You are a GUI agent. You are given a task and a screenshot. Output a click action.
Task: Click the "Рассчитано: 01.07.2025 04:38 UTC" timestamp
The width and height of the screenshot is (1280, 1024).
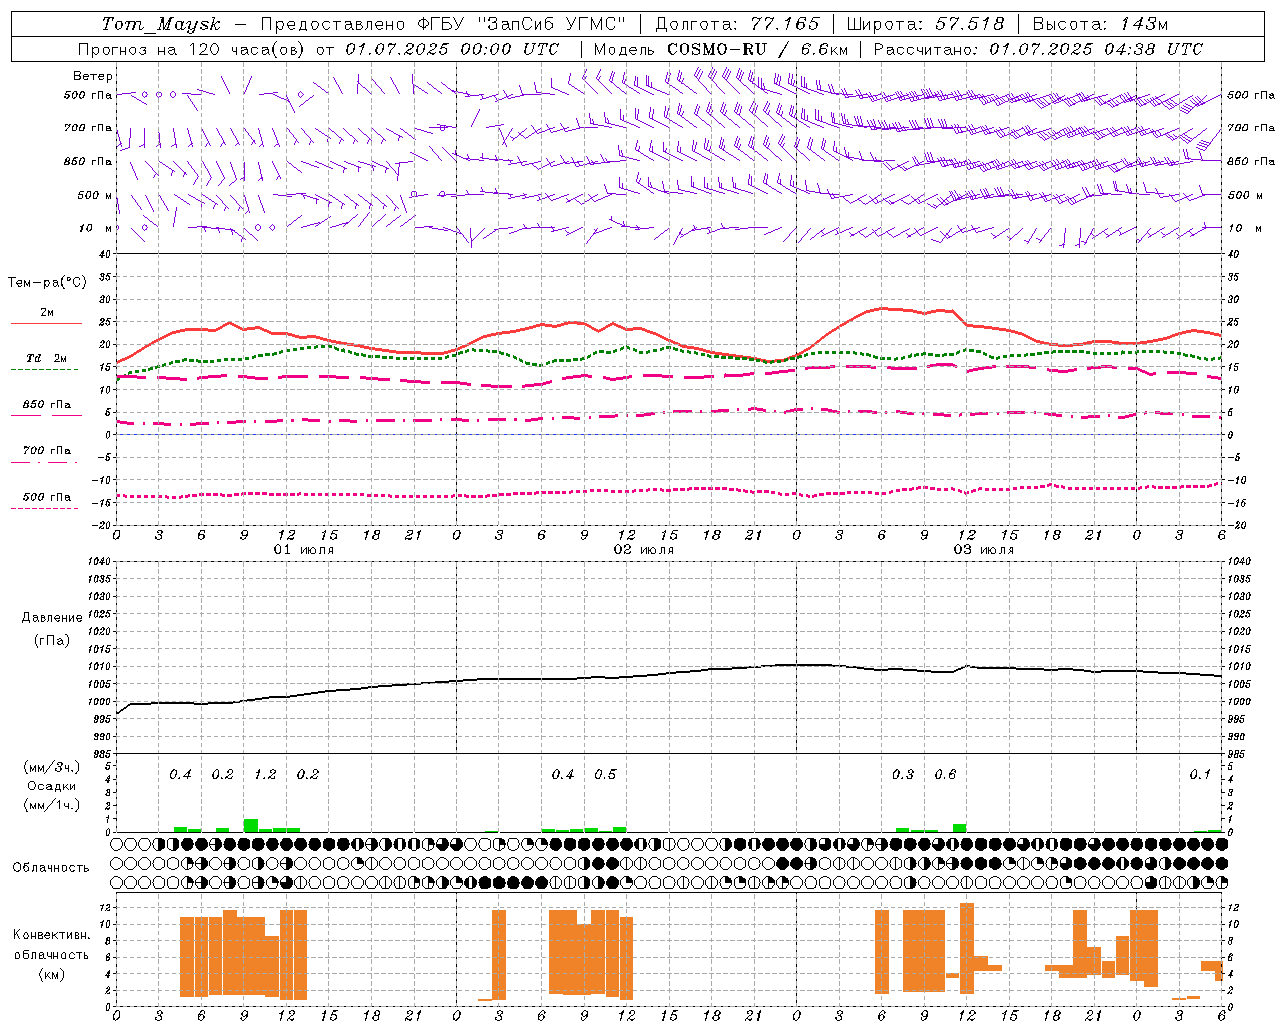[x=1038, y=49]
